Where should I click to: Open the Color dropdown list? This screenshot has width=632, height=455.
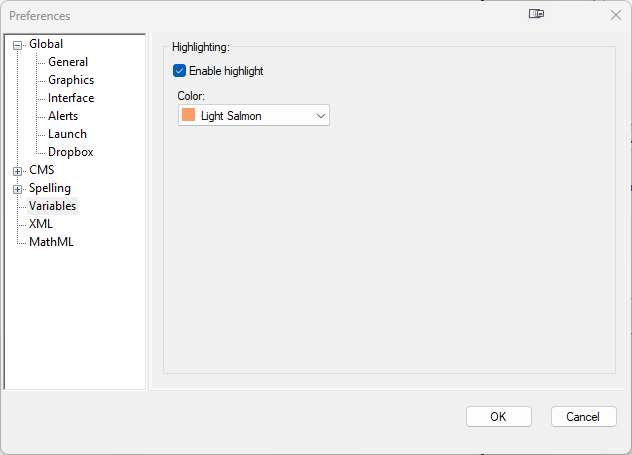click(x=321, y=116)
